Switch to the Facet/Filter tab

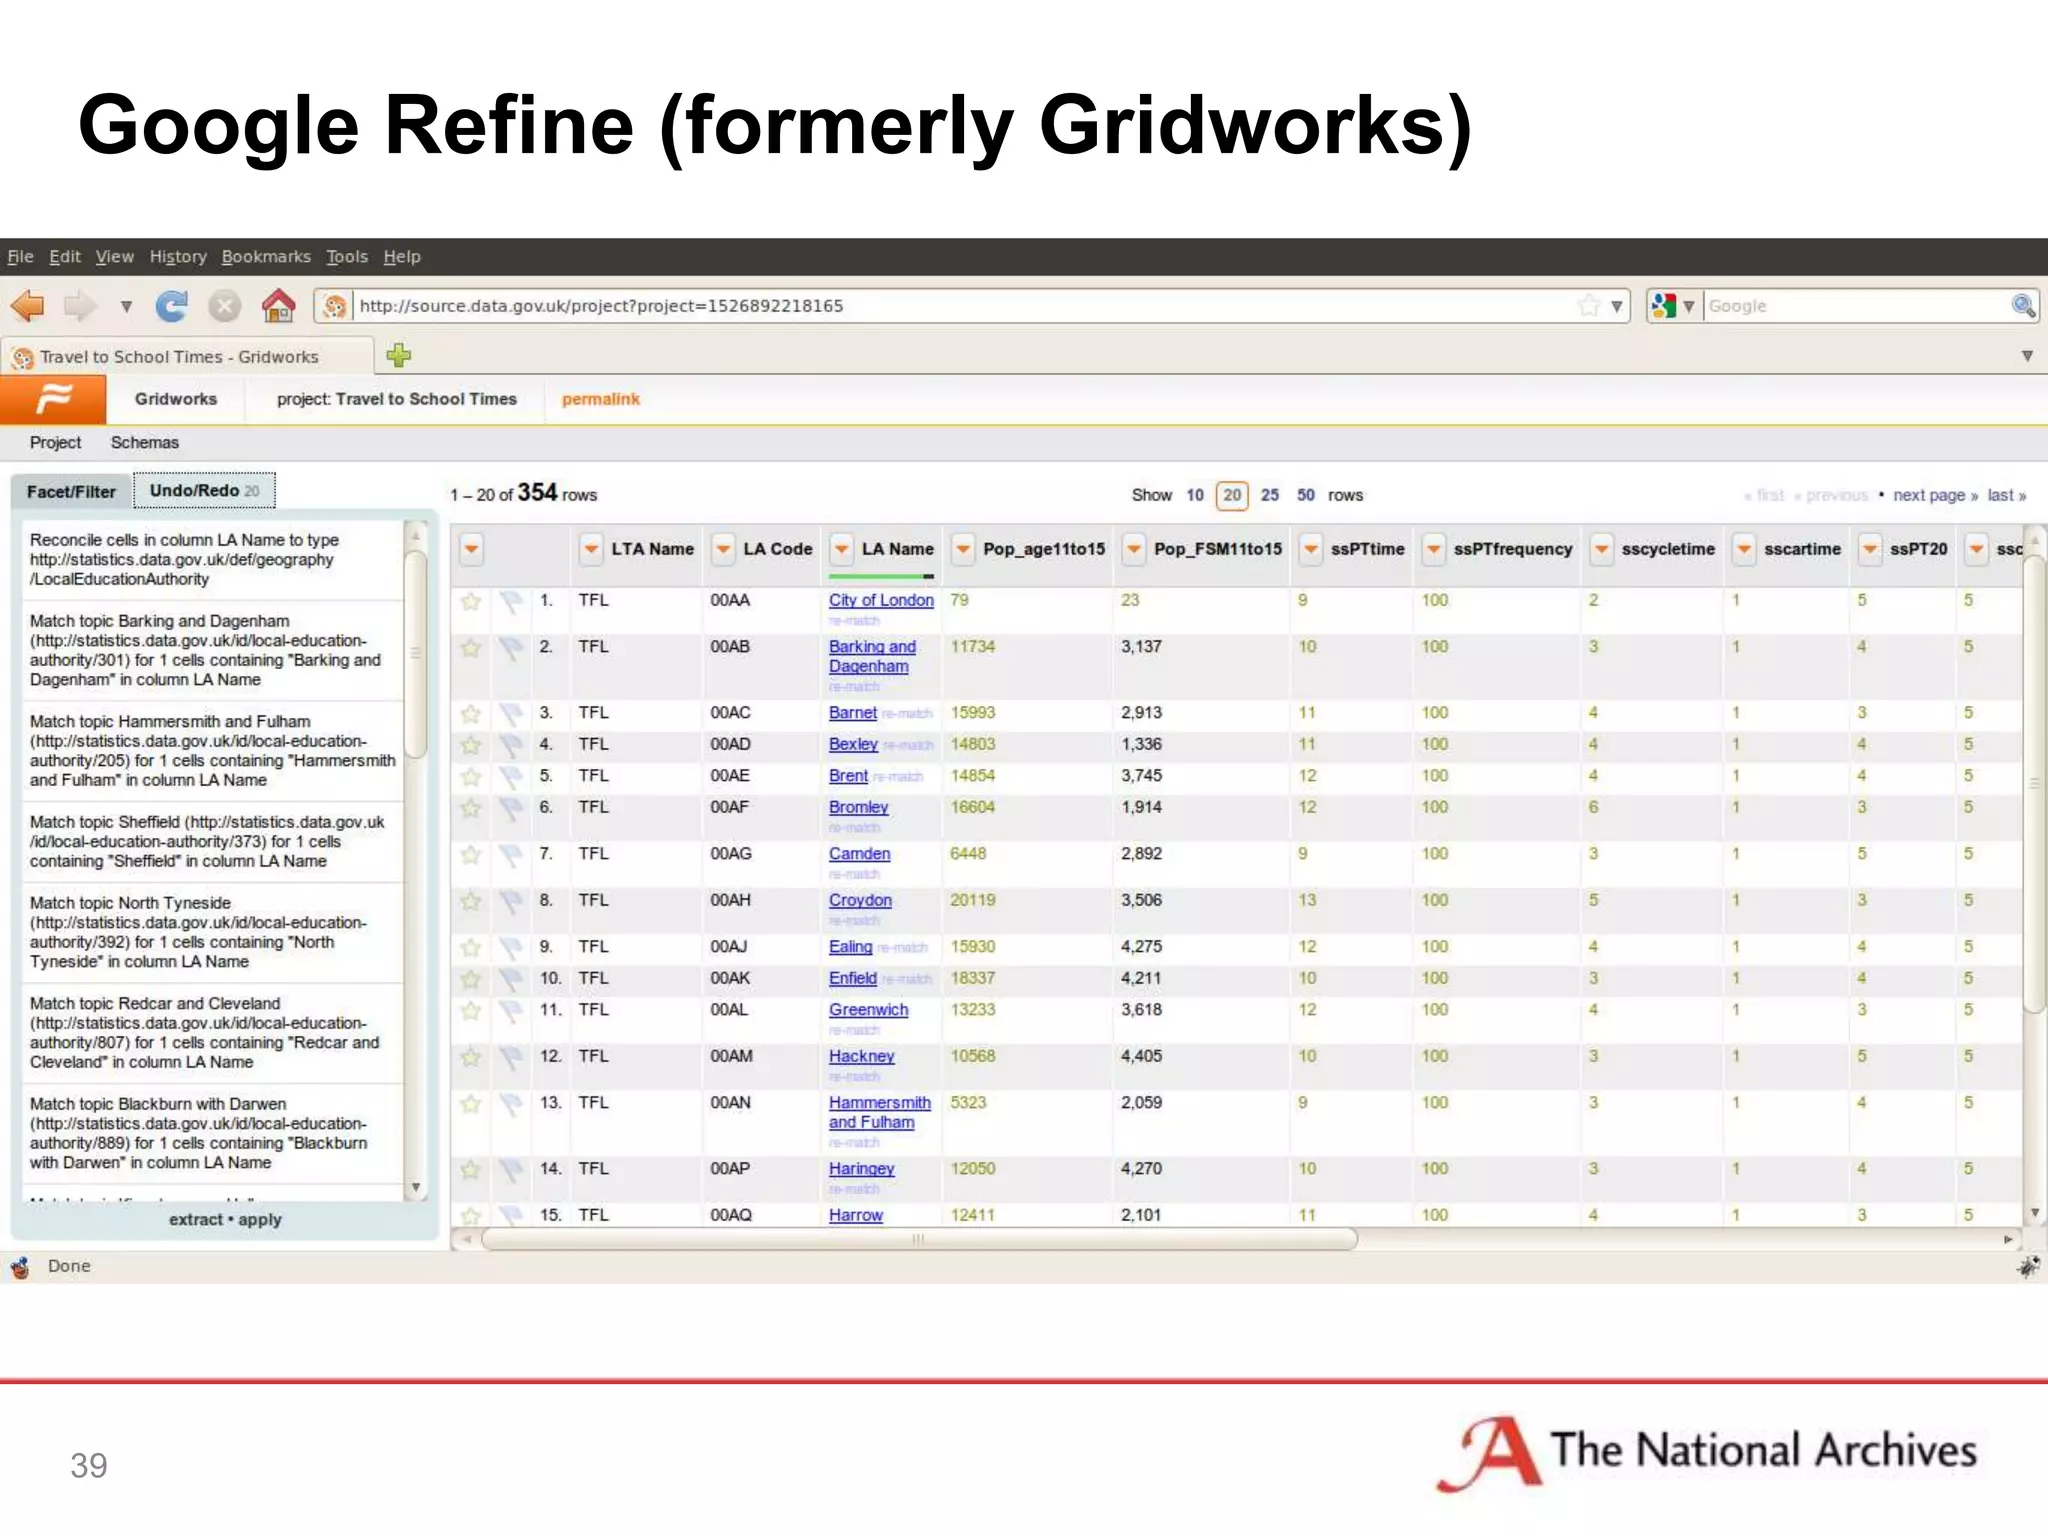71,492
